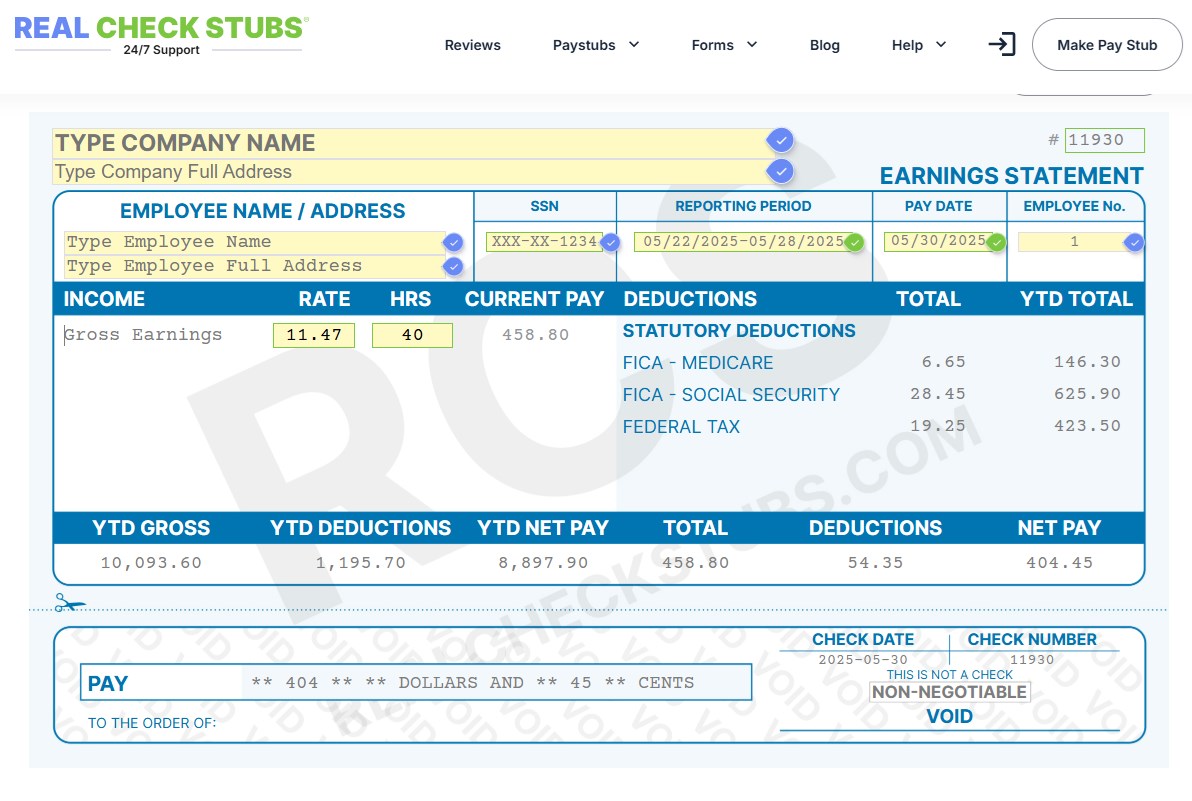Screen dimensions: 1192x801
Task: Click checkmark icon next to employee name
Action: pyautogui.click(x=454, y=242)
